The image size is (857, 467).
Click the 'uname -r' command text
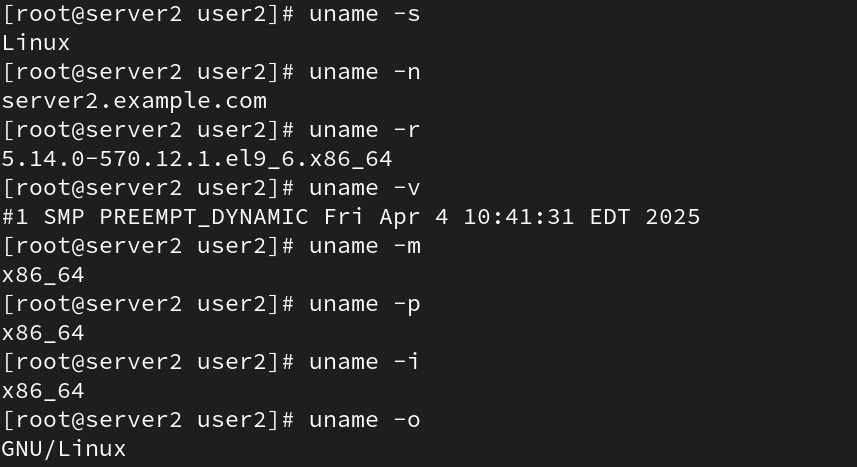click(x=365, y=130)
